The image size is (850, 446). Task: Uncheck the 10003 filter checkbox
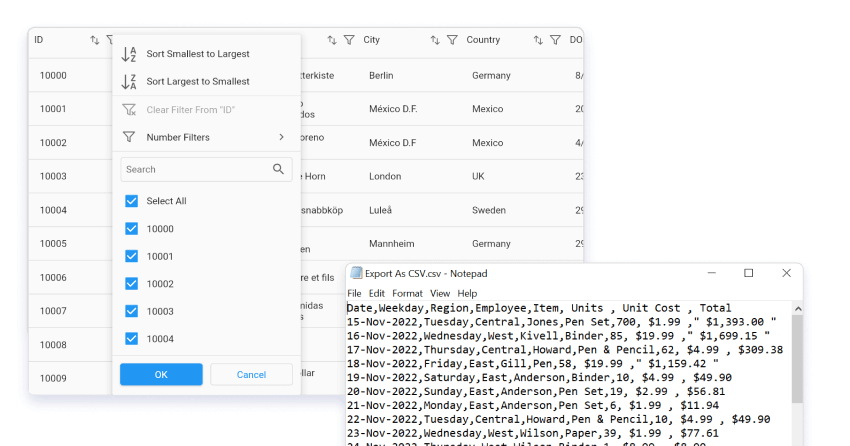point(132,312)
